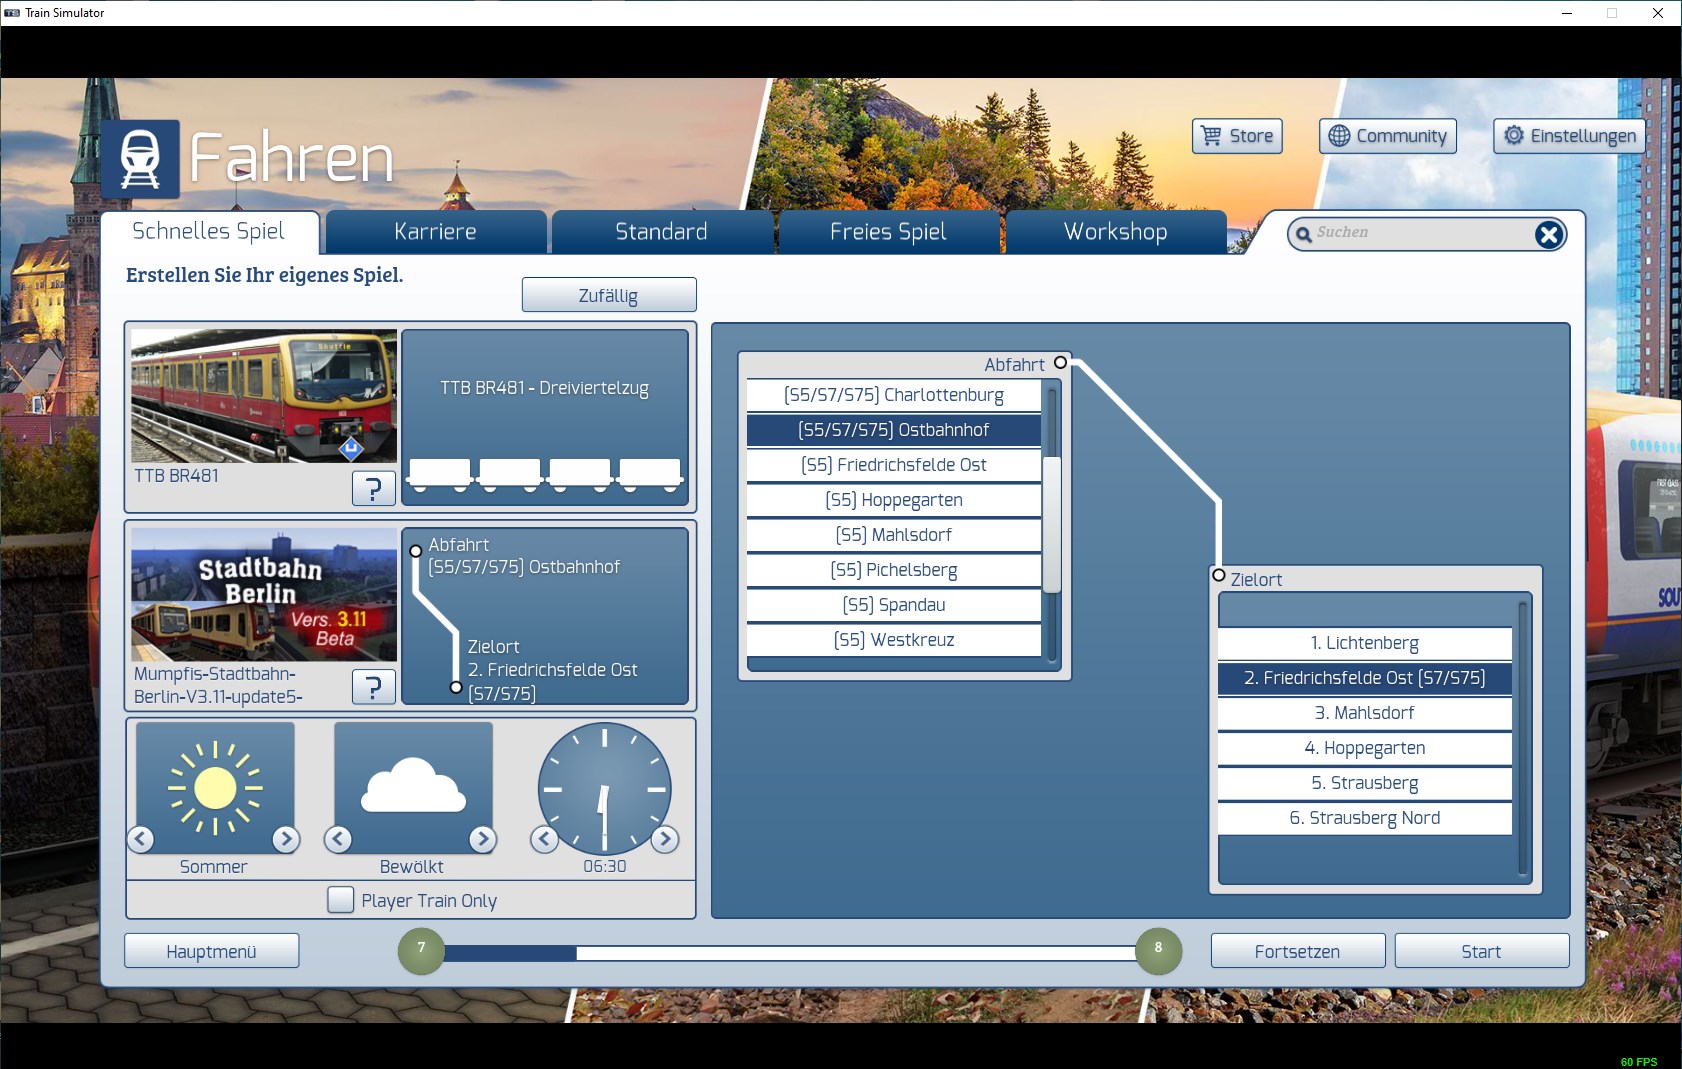Click the Abfahrt list scrollbar

1052,523
